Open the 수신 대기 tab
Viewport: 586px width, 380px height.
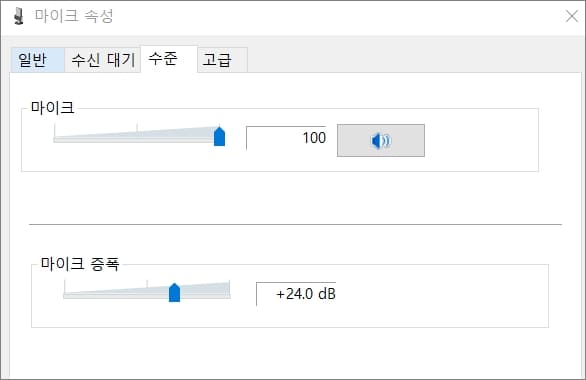tap(103, 60)
